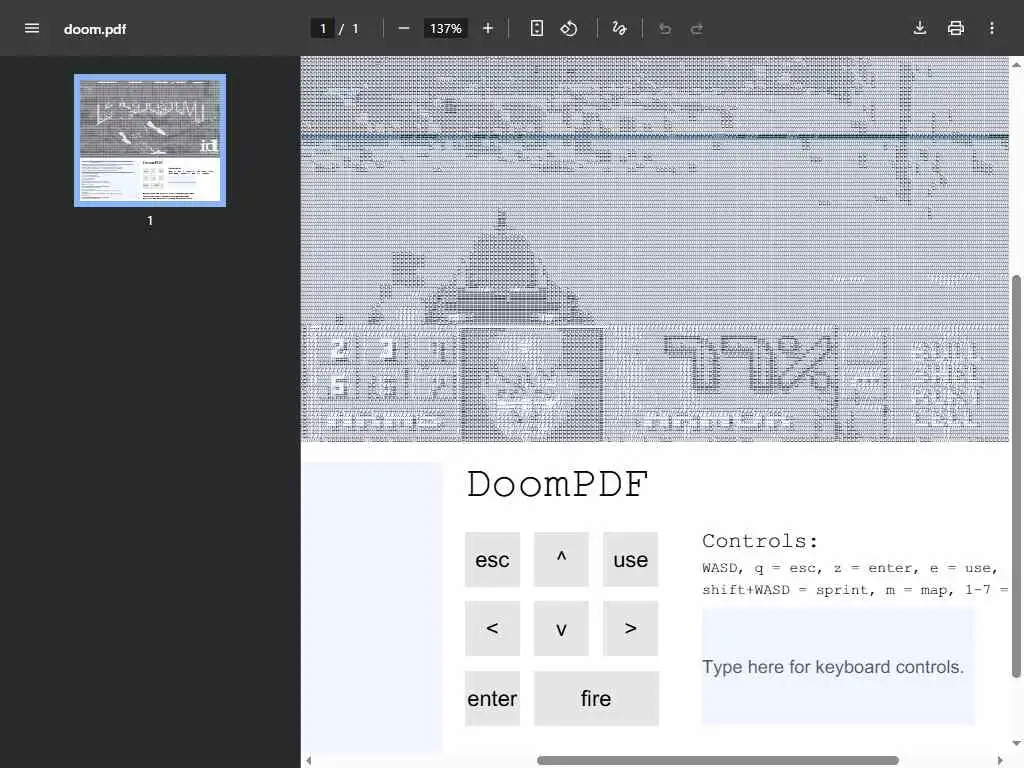Select the page 1 thumbnail

[150, 140]
